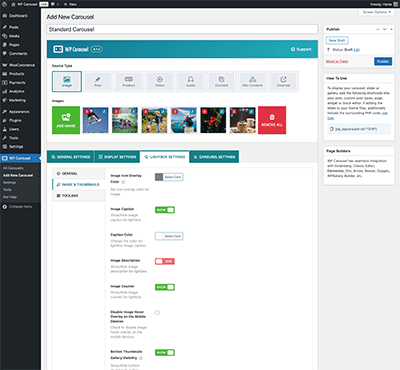This screenshot has width=400, height=370.
Task: Open the Toolbar lightbox sub-tab
Action: [x=79, y=196]
